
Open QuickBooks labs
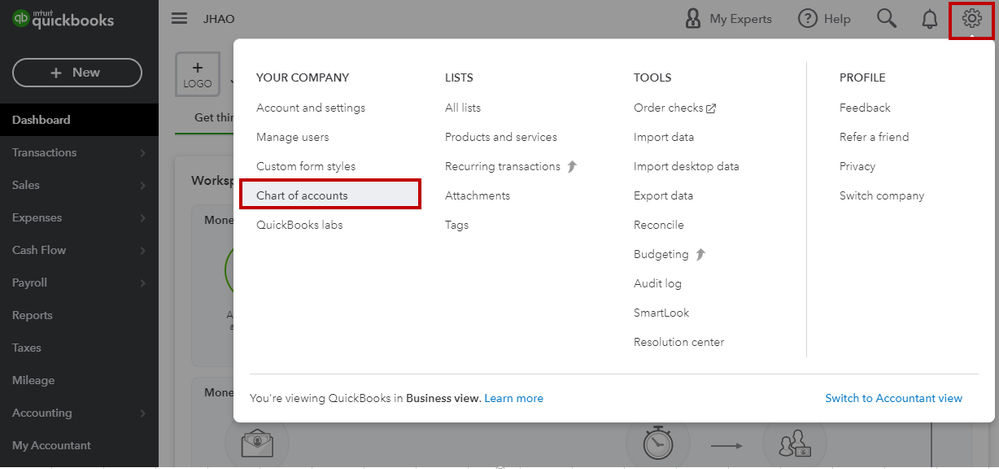[299, 225]
